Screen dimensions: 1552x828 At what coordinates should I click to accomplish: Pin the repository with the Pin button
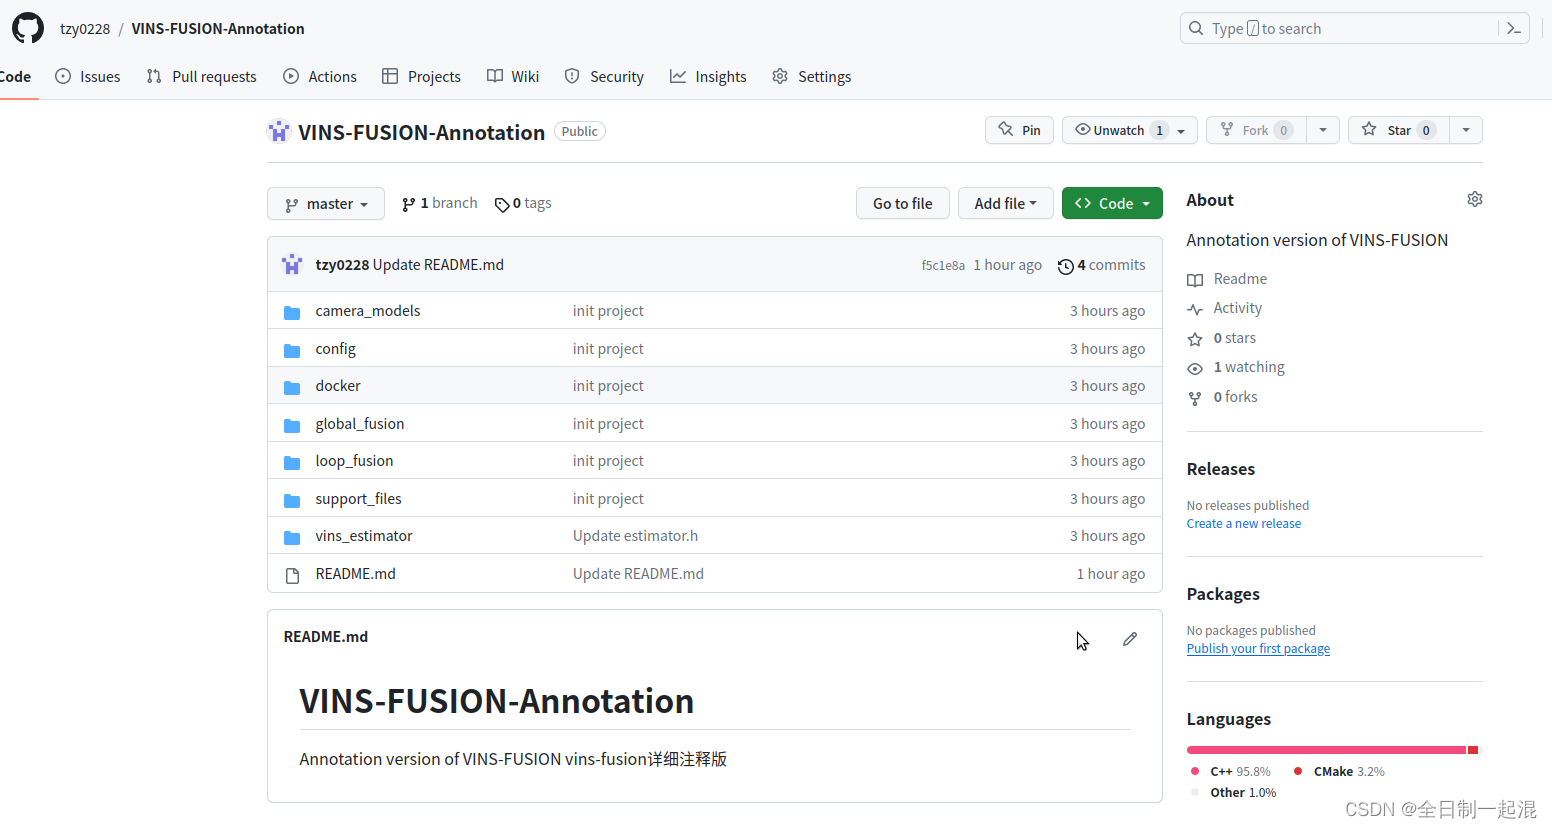[1019, 130]
